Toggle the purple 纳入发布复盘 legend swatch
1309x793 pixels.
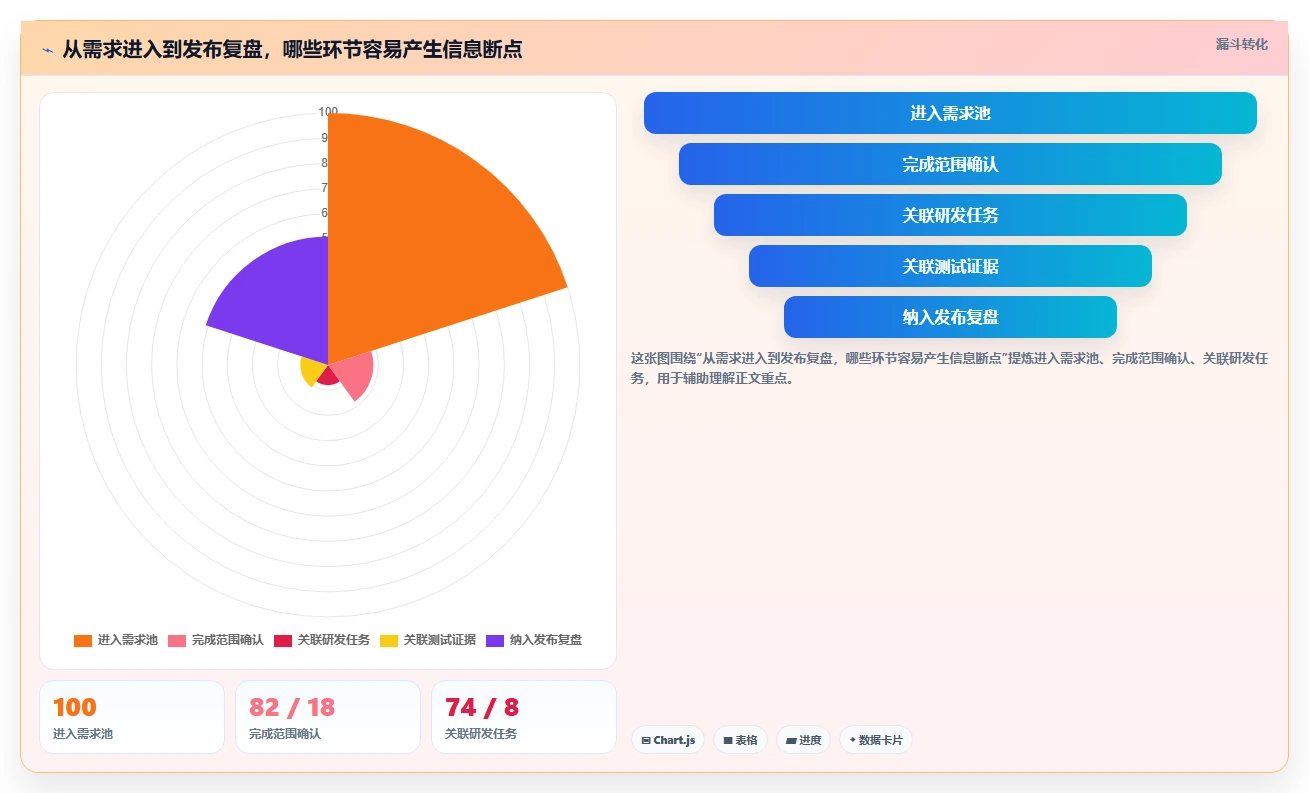pyautogui.click(x=495, y=640)
